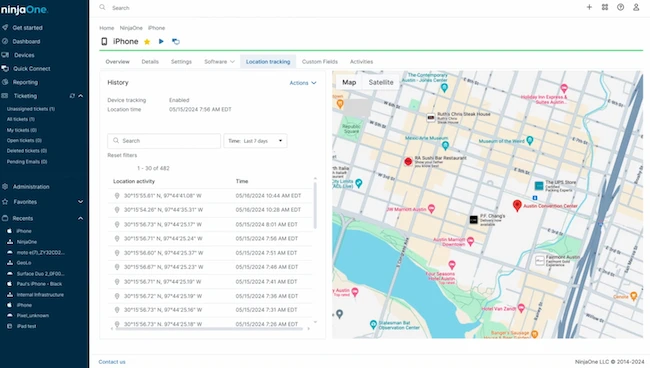This screenshot has width=650, height=368.
Task: Open the apps grid icon in top bar
Action: coord(605,7)
